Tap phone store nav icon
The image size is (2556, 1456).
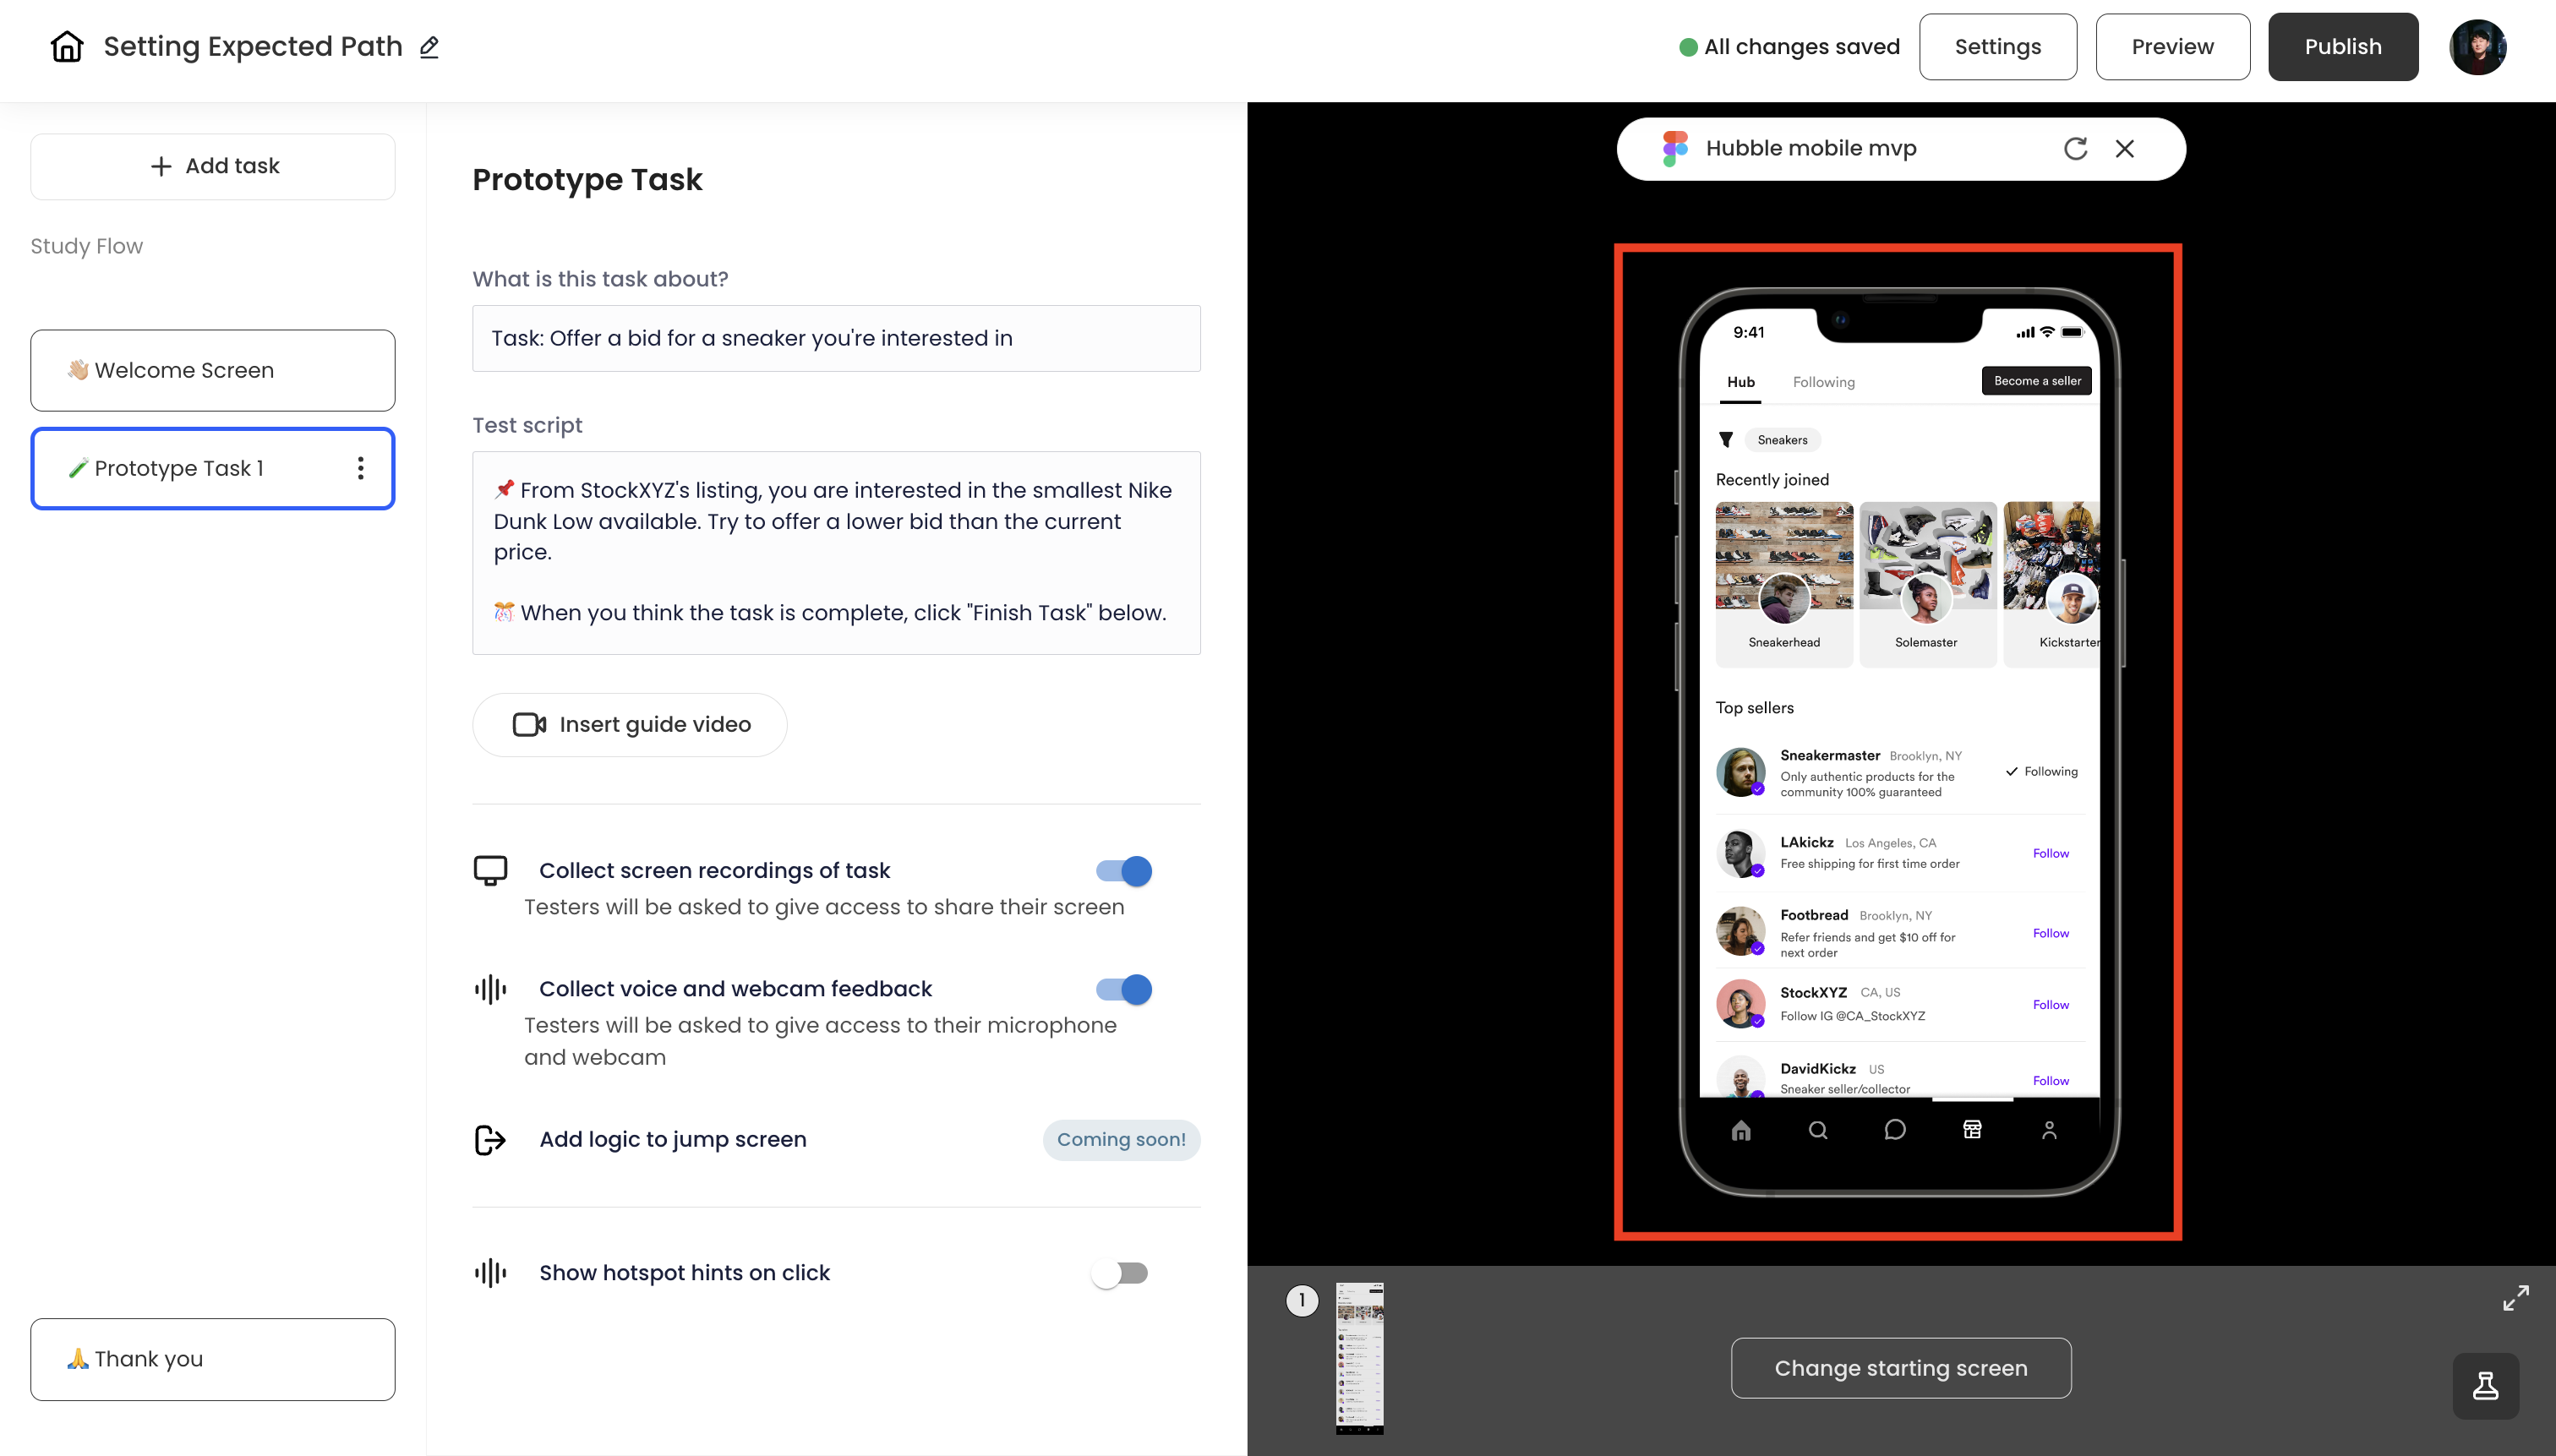(1972, 1130)
